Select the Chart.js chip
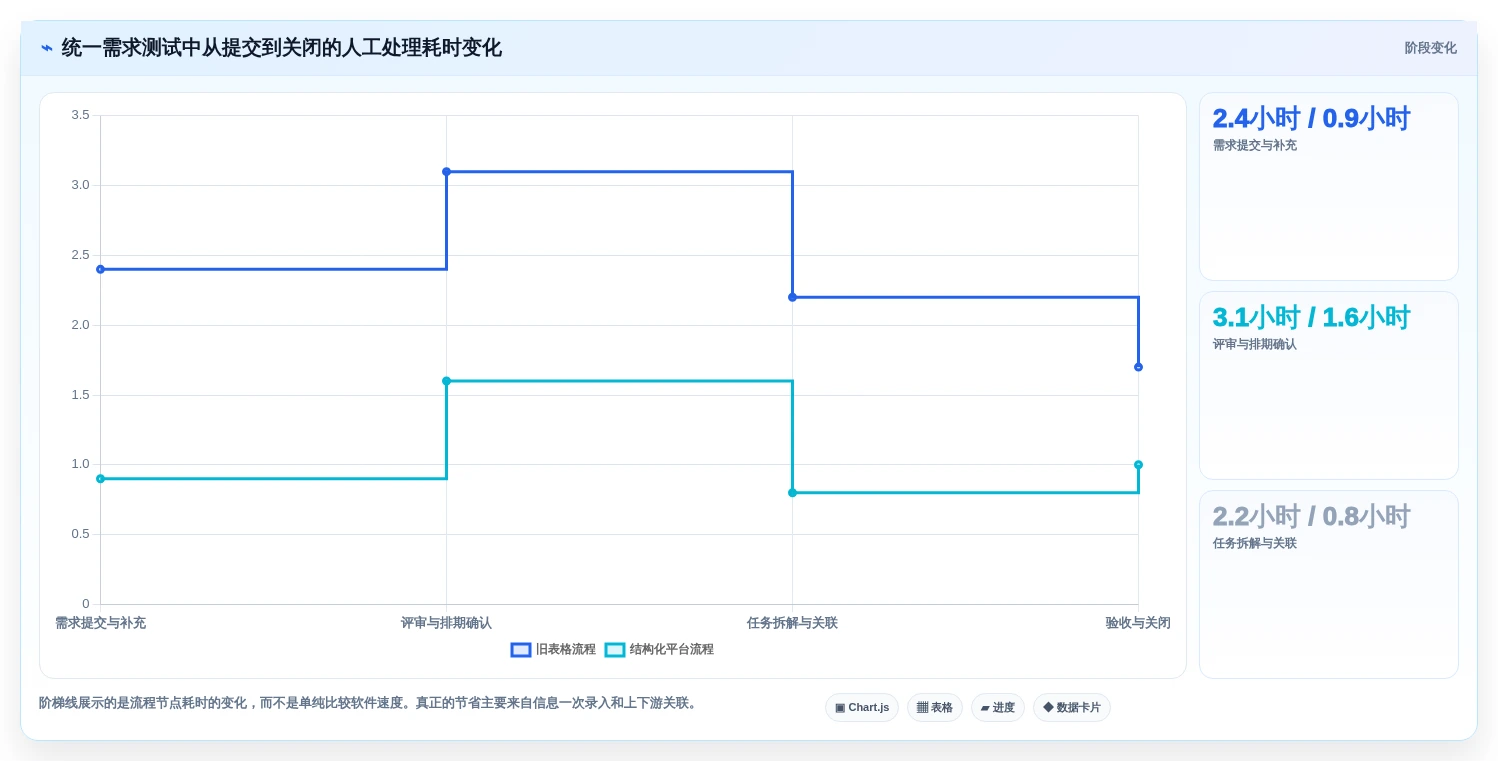Screen dimensions: 1498x761 pos(862,708)
